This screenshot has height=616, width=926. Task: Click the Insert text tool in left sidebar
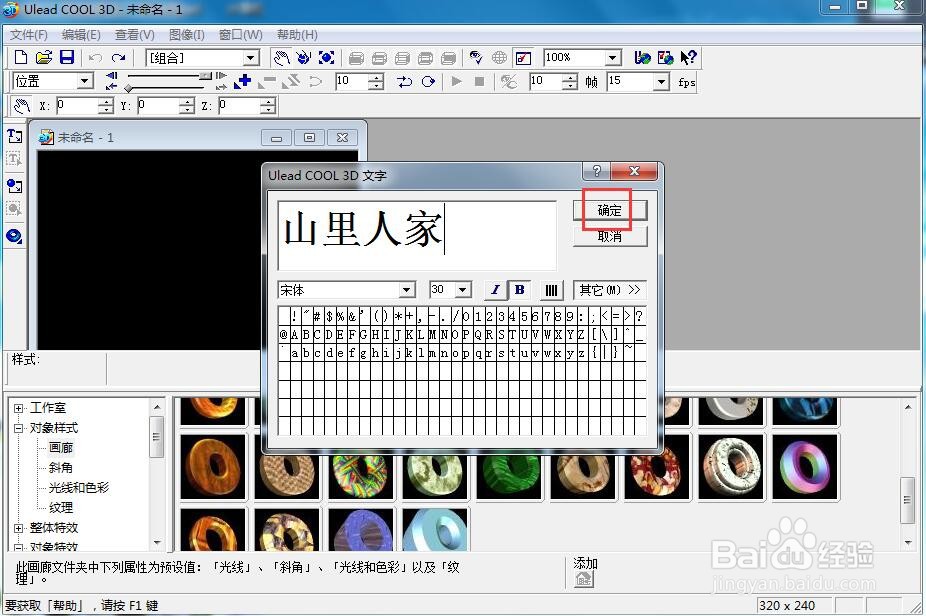pos(14,136)
